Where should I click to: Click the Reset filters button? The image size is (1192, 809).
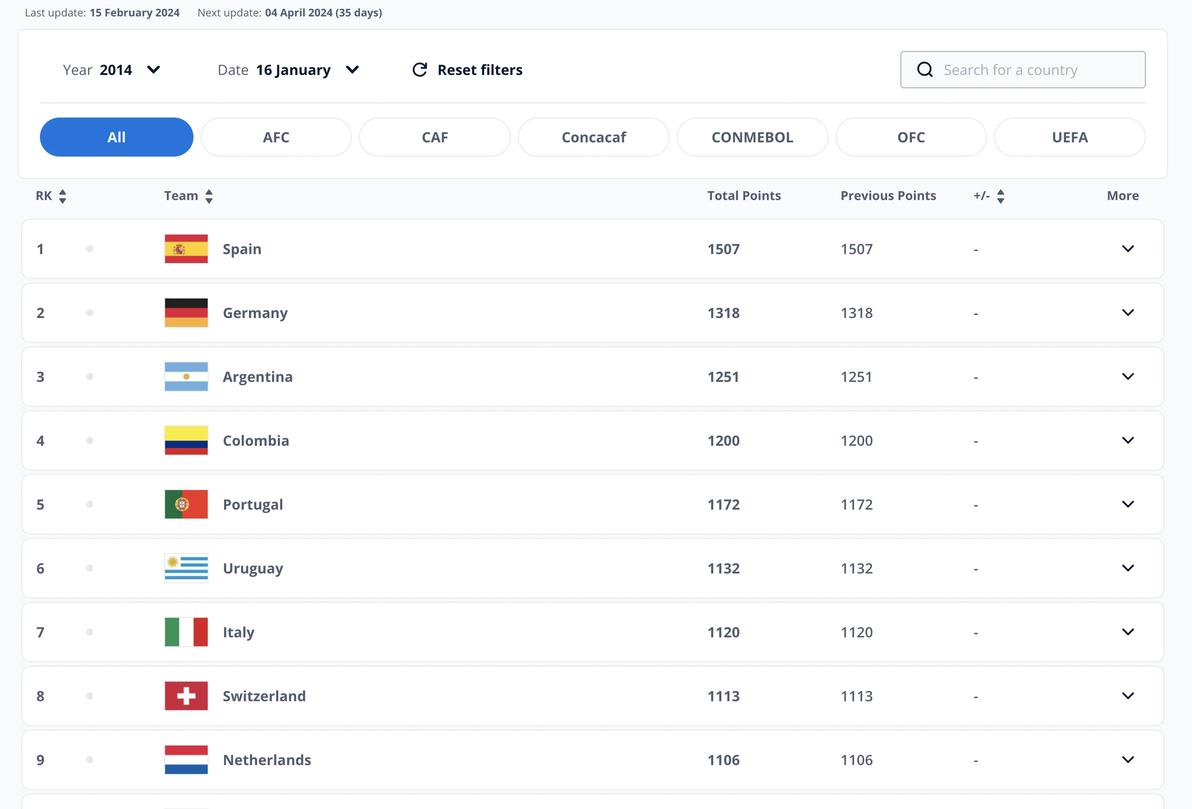[467, 70]
